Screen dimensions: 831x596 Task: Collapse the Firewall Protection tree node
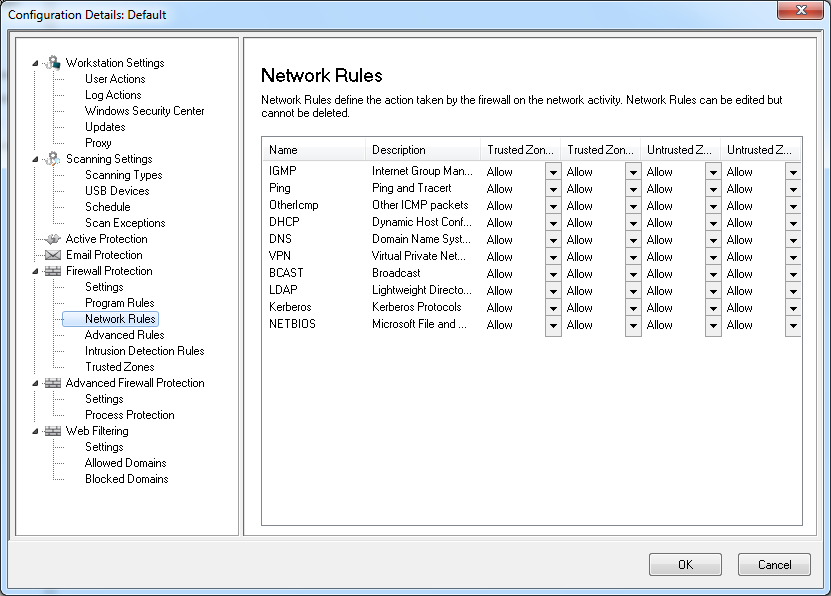[x=36, y=271]
